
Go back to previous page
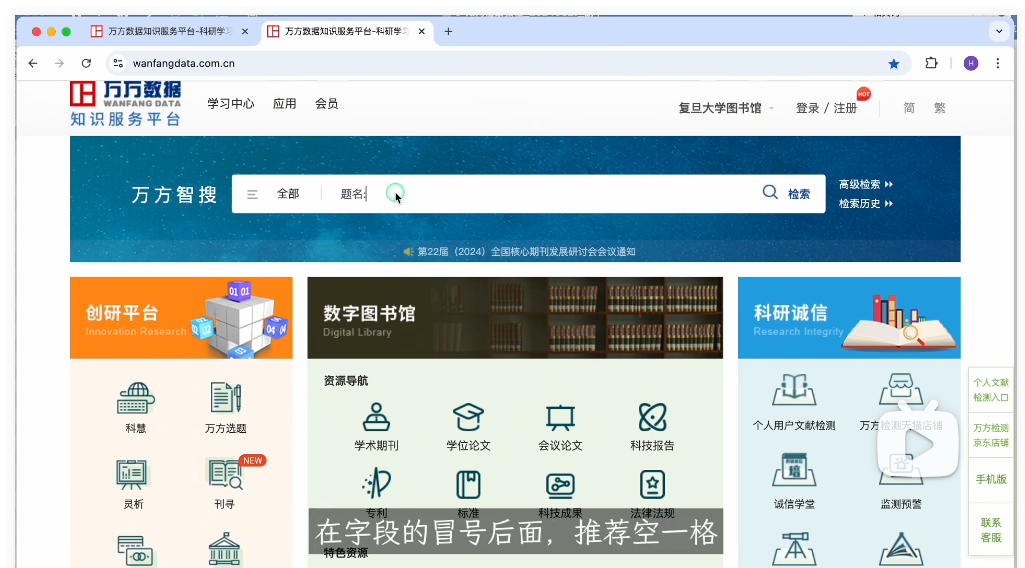[x=33, y=63]
